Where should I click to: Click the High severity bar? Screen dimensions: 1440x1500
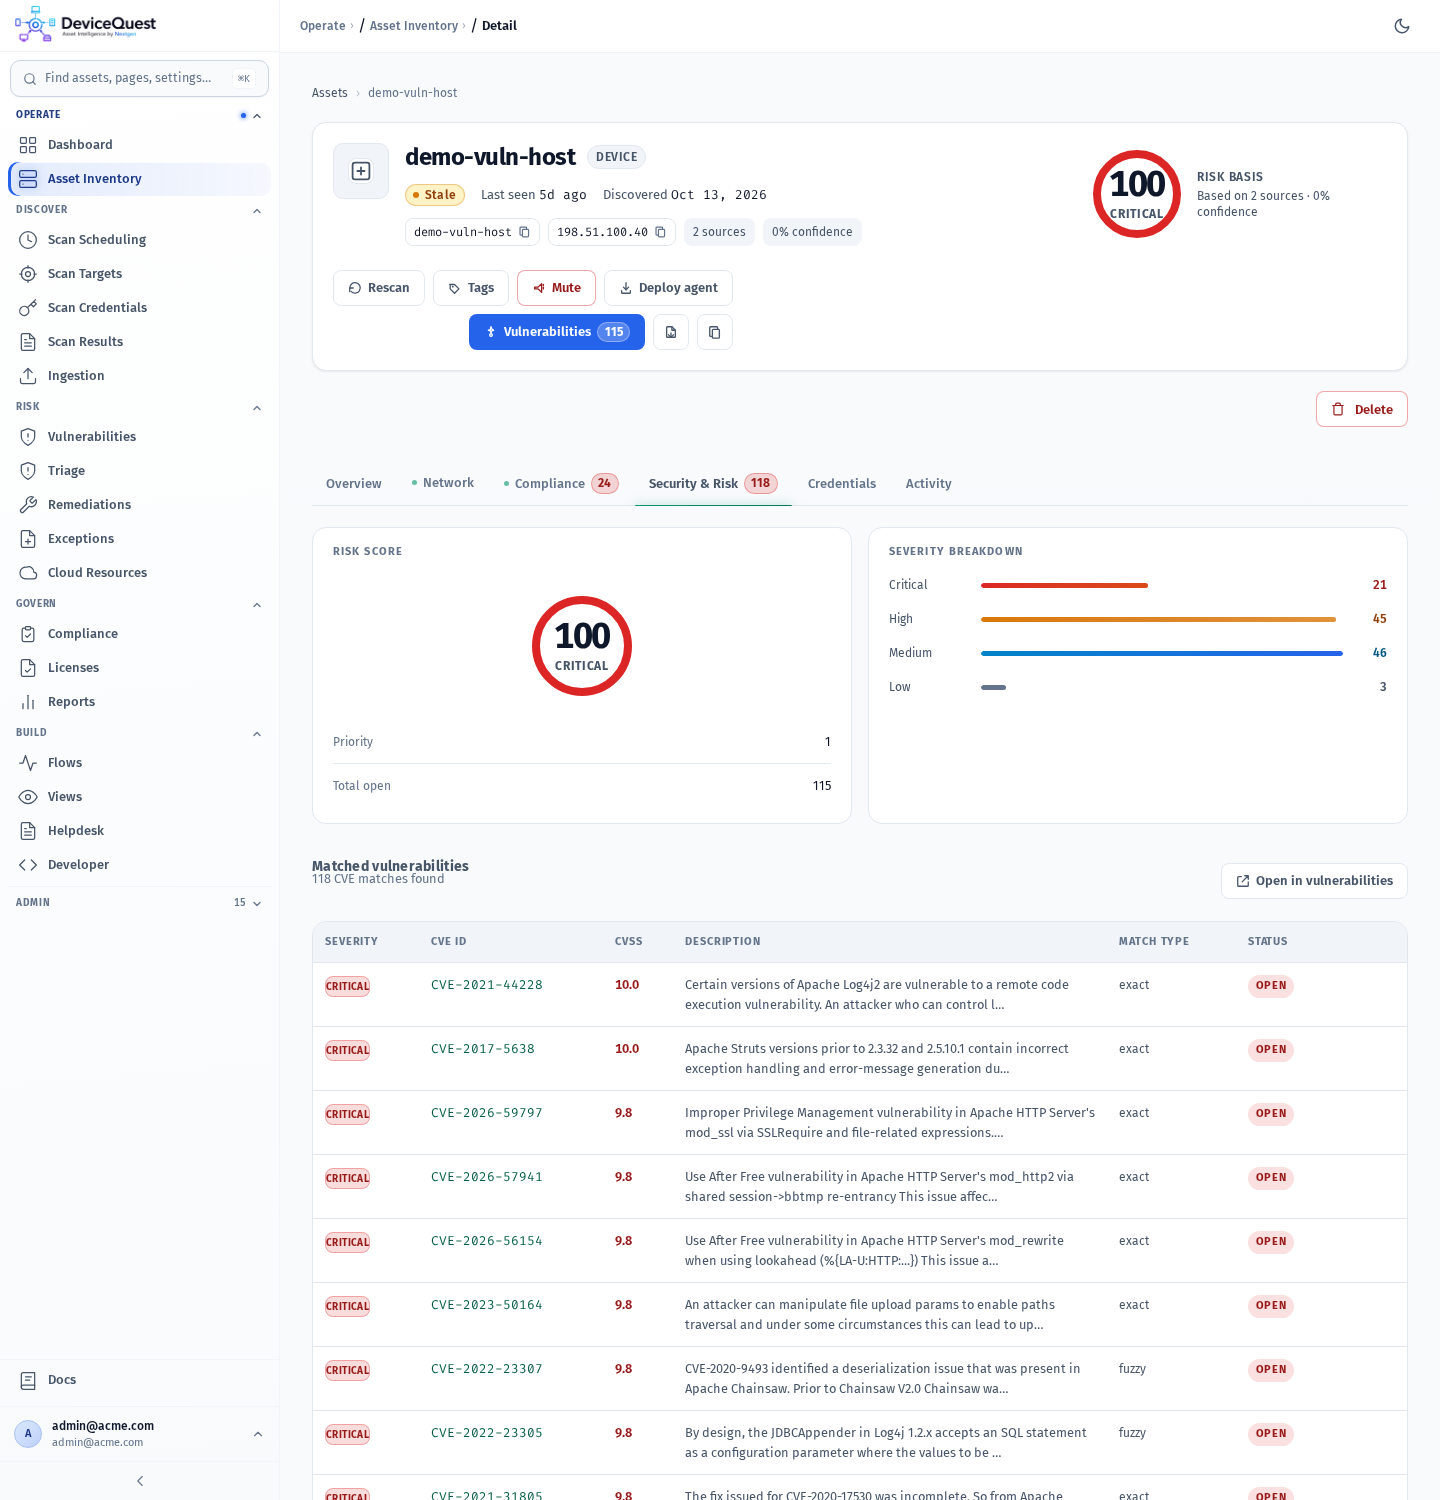(x=1158, y=619)
